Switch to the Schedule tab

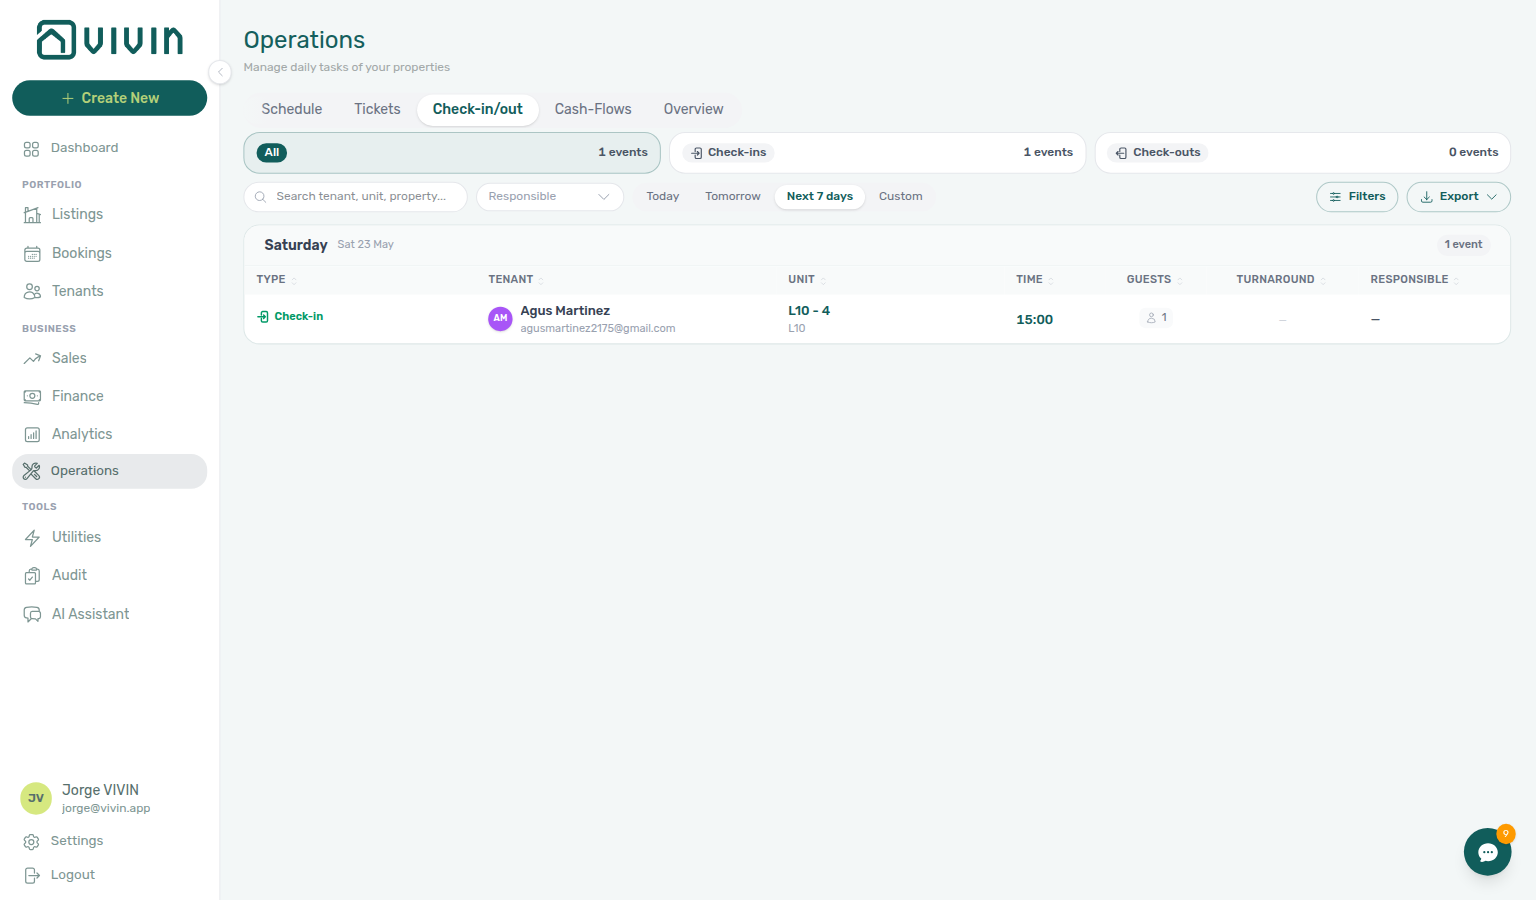point(292,109)
